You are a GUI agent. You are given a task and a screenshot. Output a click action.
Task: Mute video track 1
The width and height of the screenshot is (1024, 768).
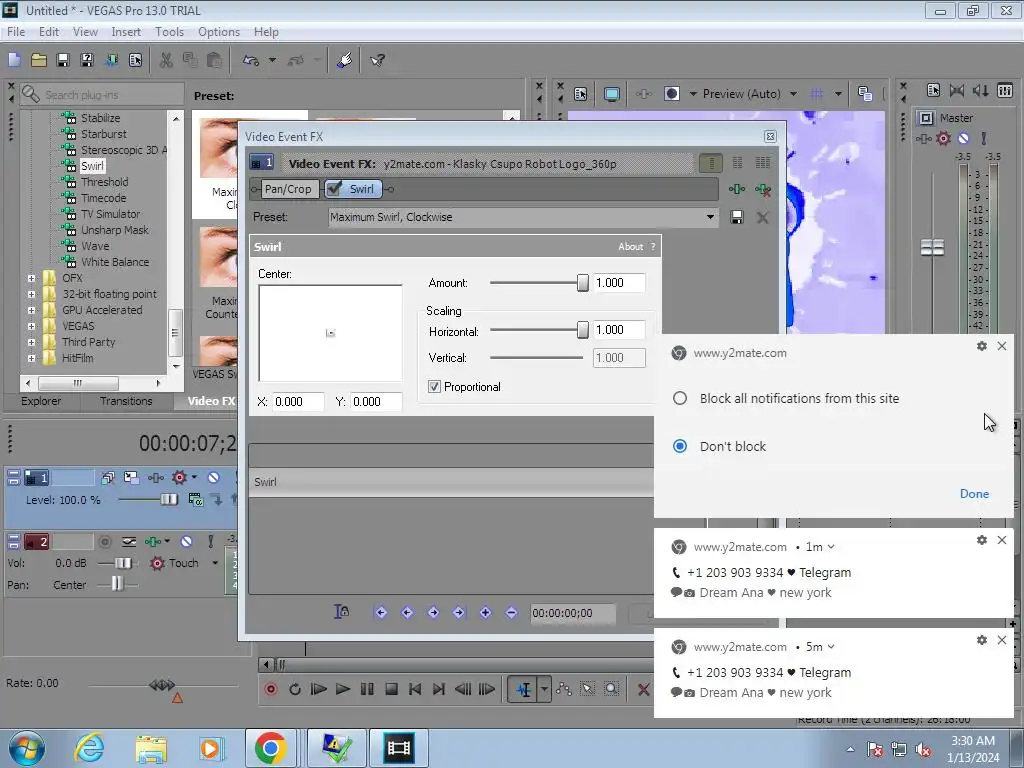tap(213, 477)
